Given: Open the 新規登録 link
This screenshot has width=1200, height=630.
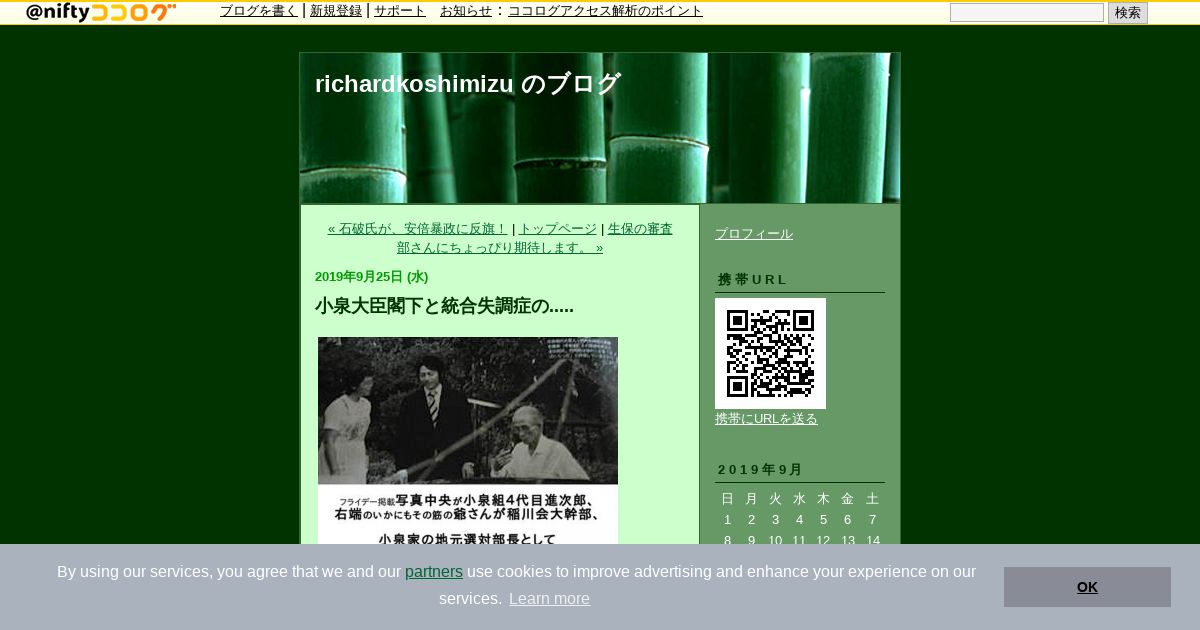Looking at the screenshot, I should click(336, 11).
